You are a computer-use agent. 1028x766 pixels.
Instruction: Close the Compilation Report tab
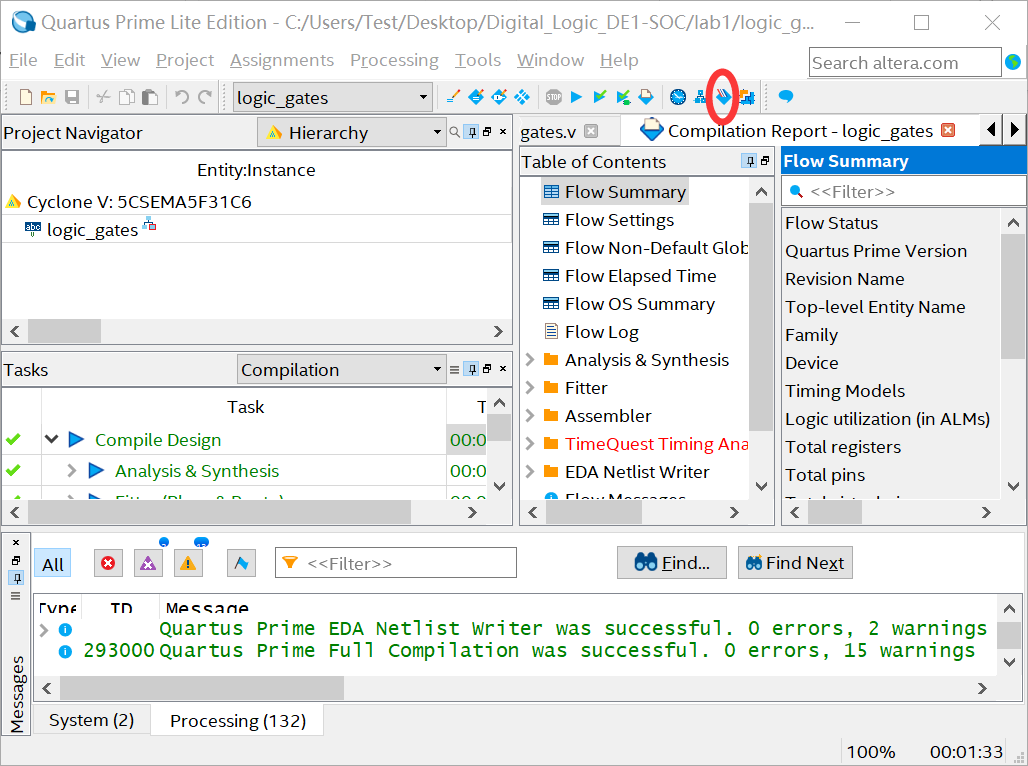[x=947, y=130]
